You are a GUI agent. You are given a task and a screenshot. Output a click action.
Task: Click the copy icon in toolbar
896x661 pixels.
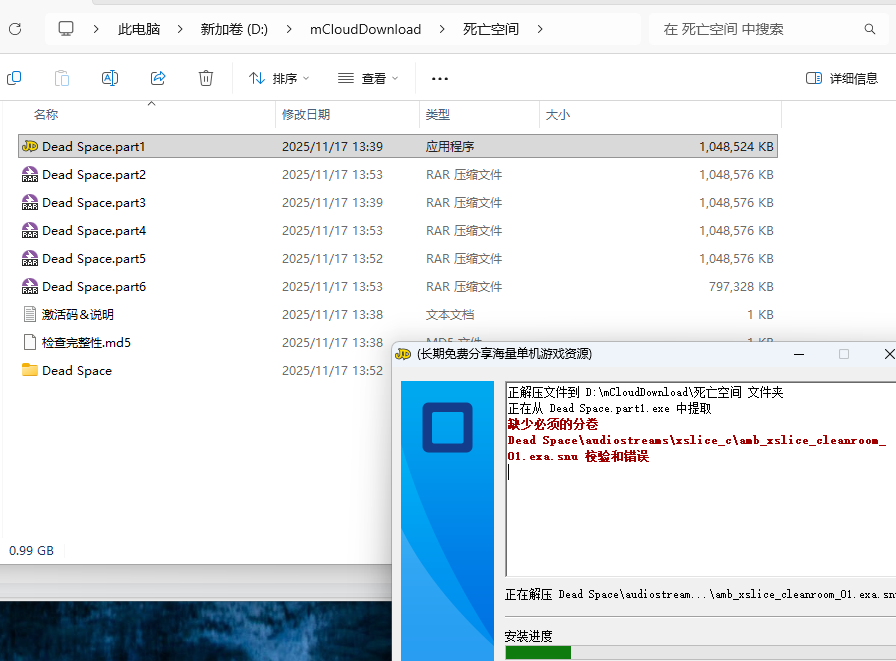click(x=14, y=78)
